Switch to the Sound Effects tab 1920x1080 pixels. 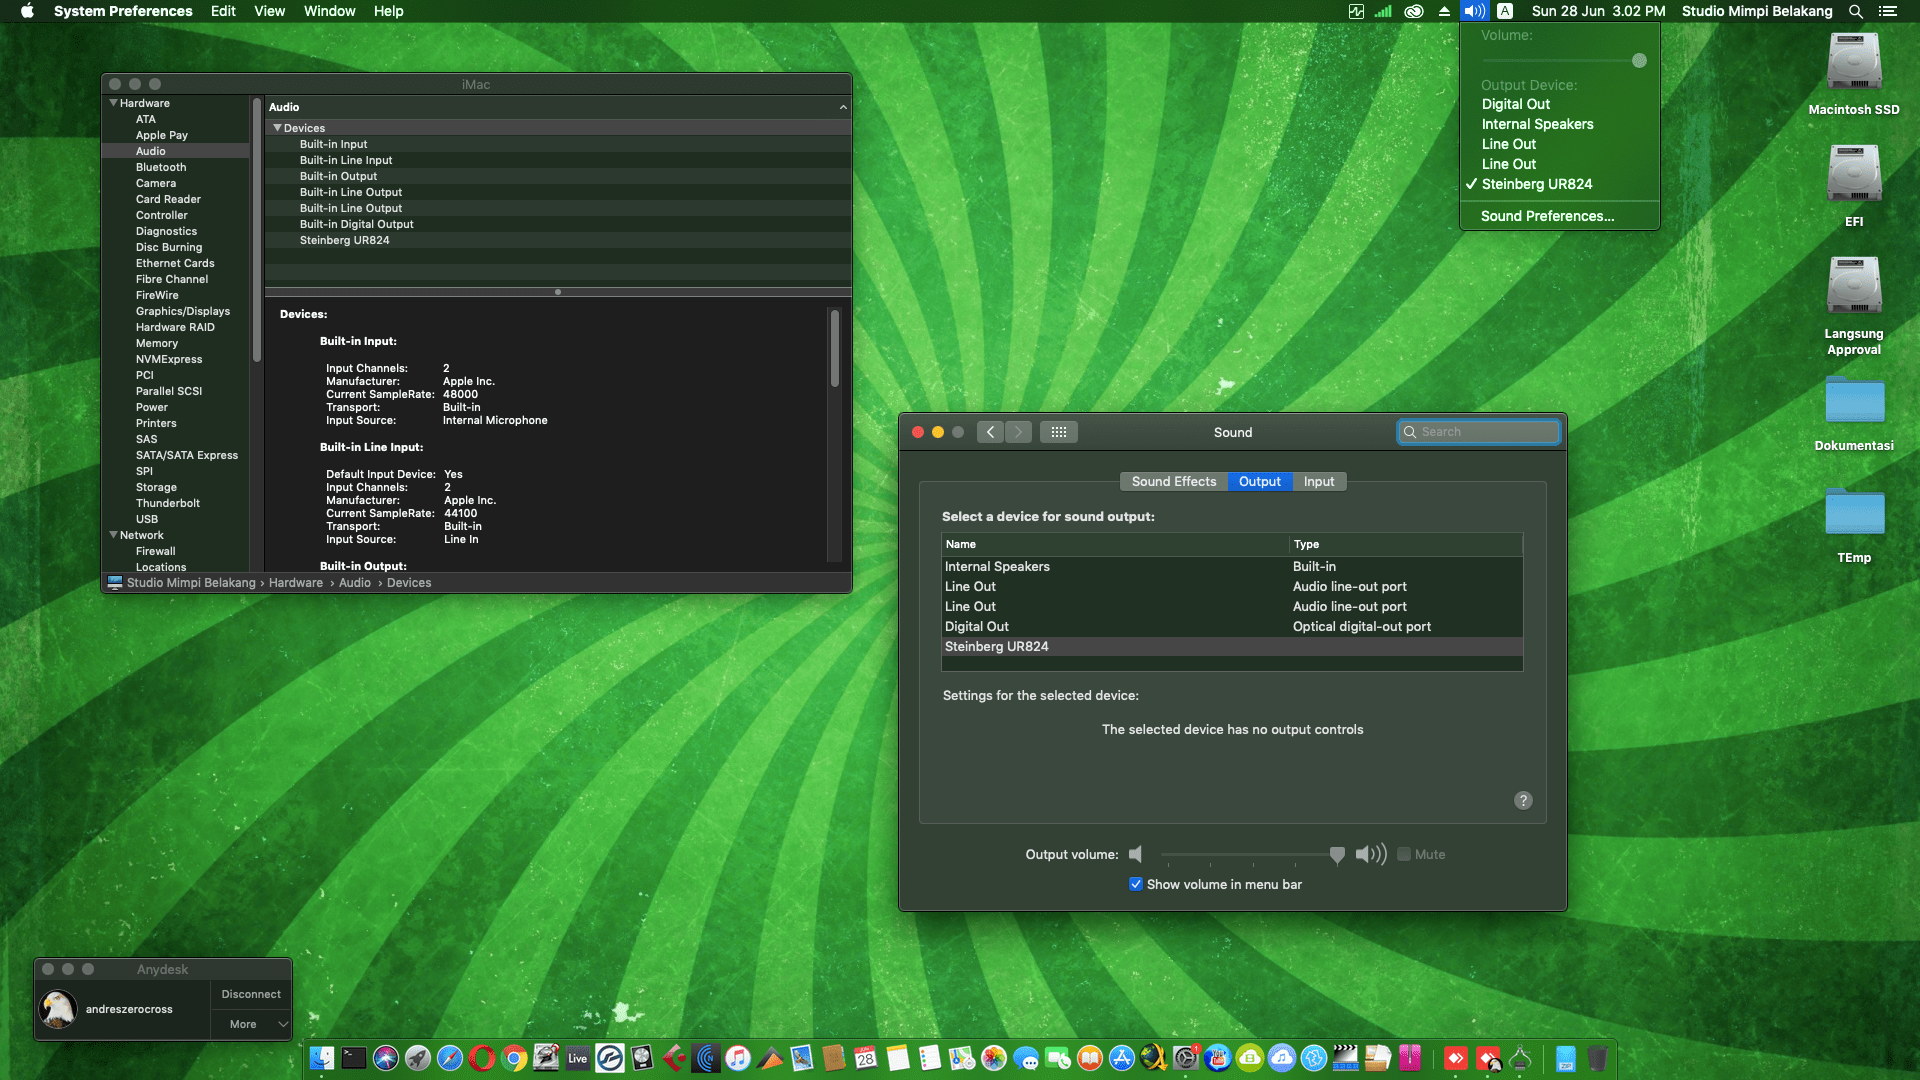(x=1174, y=481)
